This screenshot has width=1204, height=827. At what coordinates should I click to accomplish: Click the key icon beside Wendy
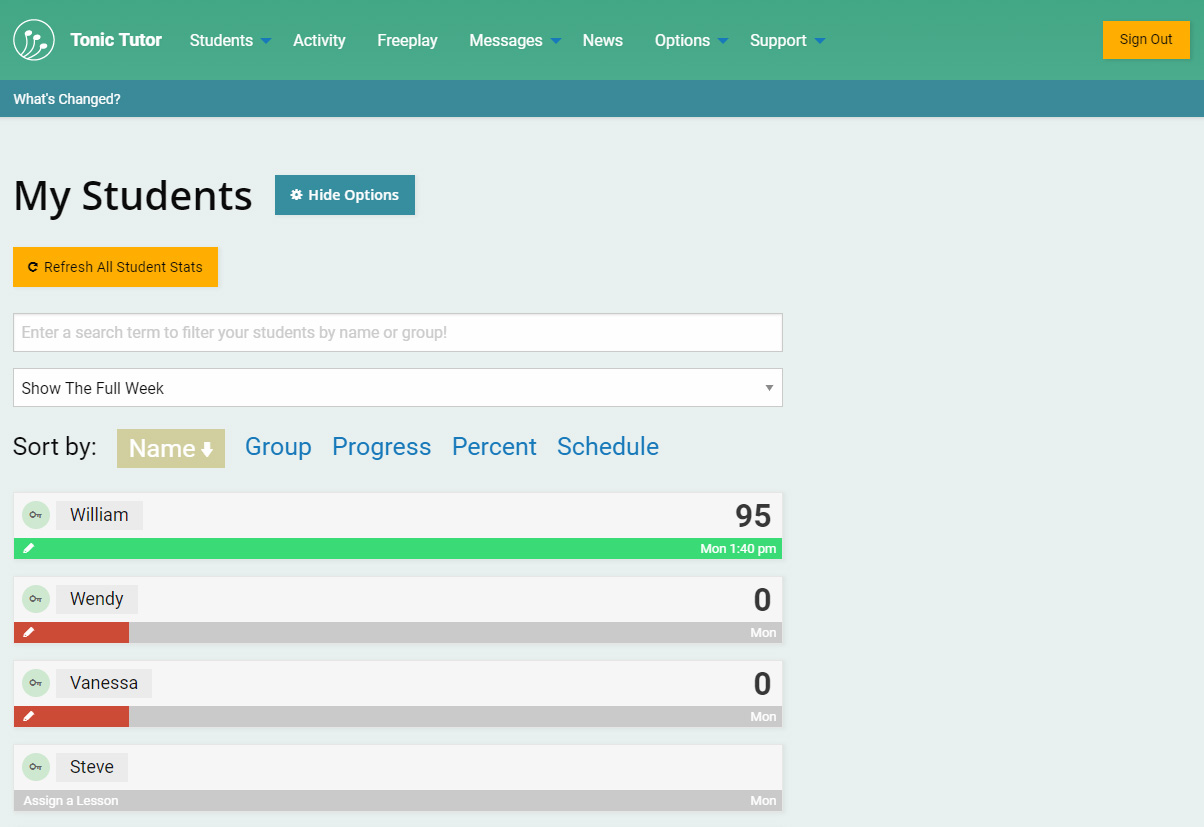pos(36,599)
